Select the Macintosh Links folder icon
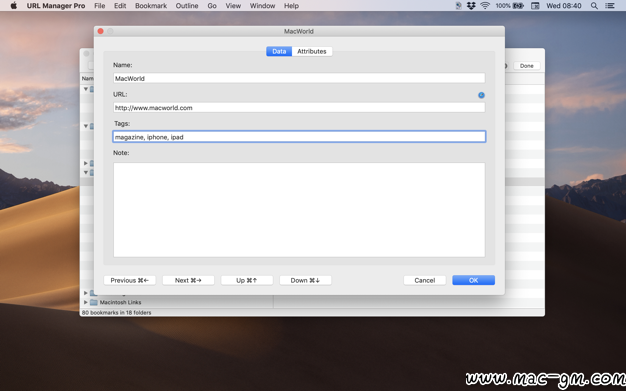Viewport: 626px width, 391px height. point(94,302)
